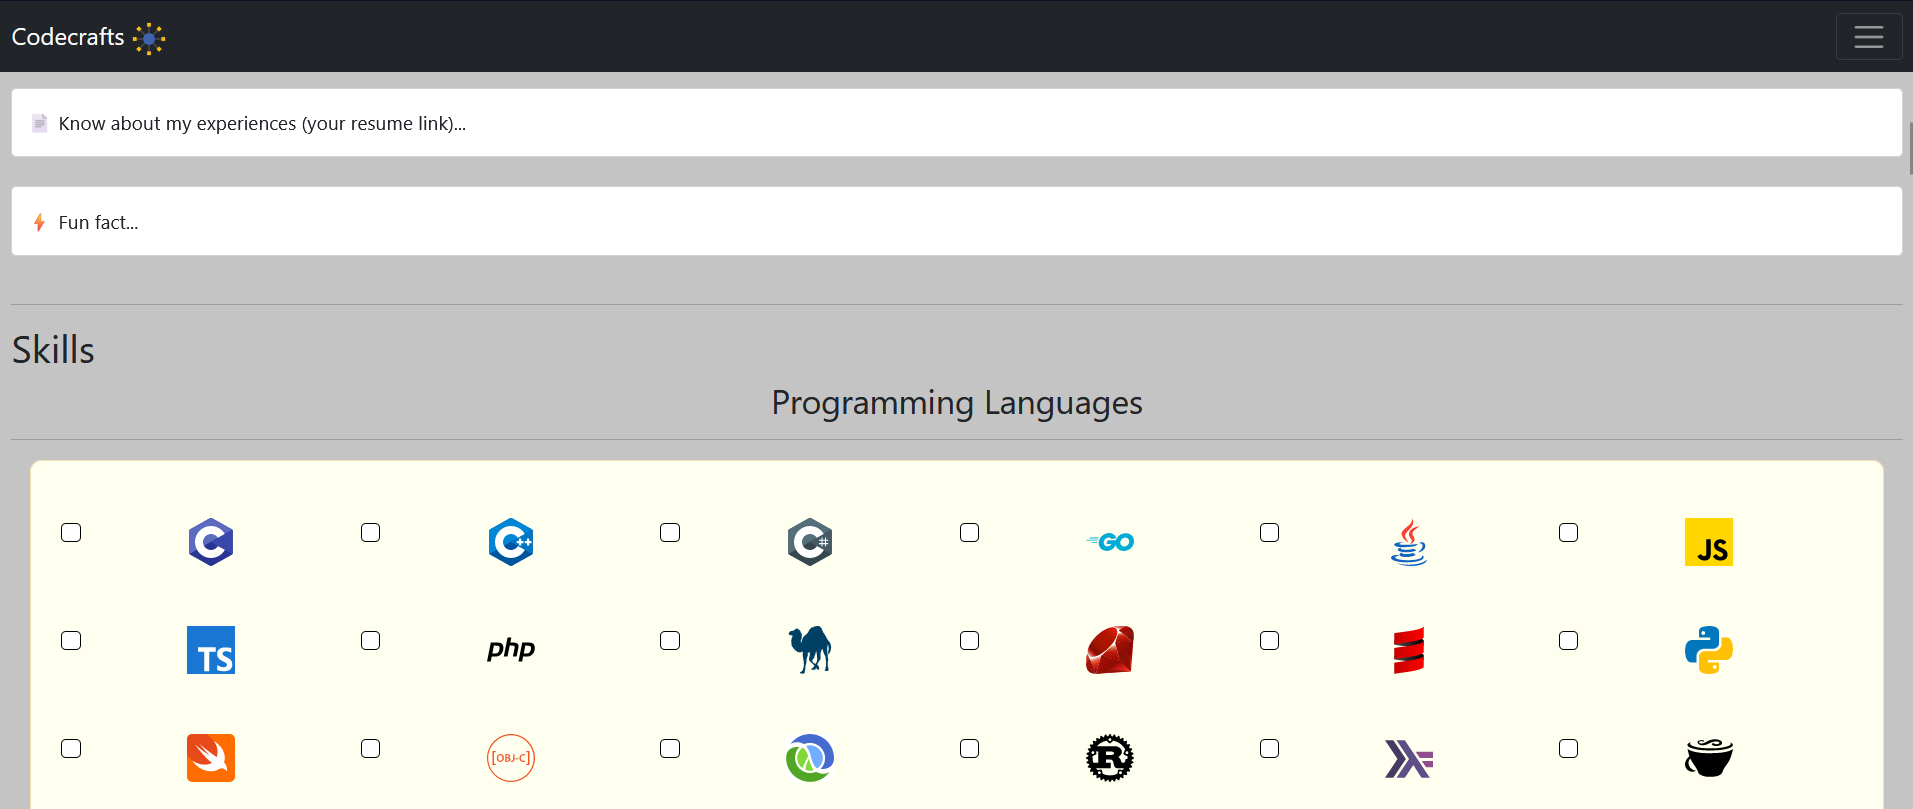1913x809 pixels.
Task: Enable the PHP checkbox
Action: 371,640
